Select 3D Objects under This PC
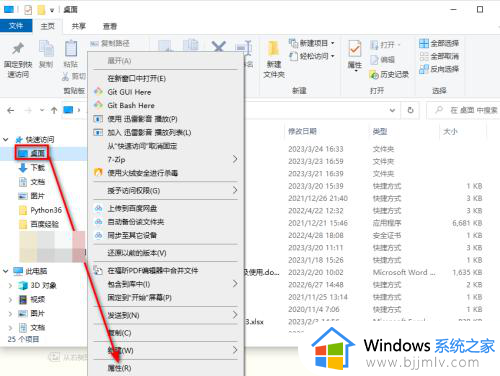The width and height of the screenshot is (500, 376). pyautogui.click(x=37, y=285)
